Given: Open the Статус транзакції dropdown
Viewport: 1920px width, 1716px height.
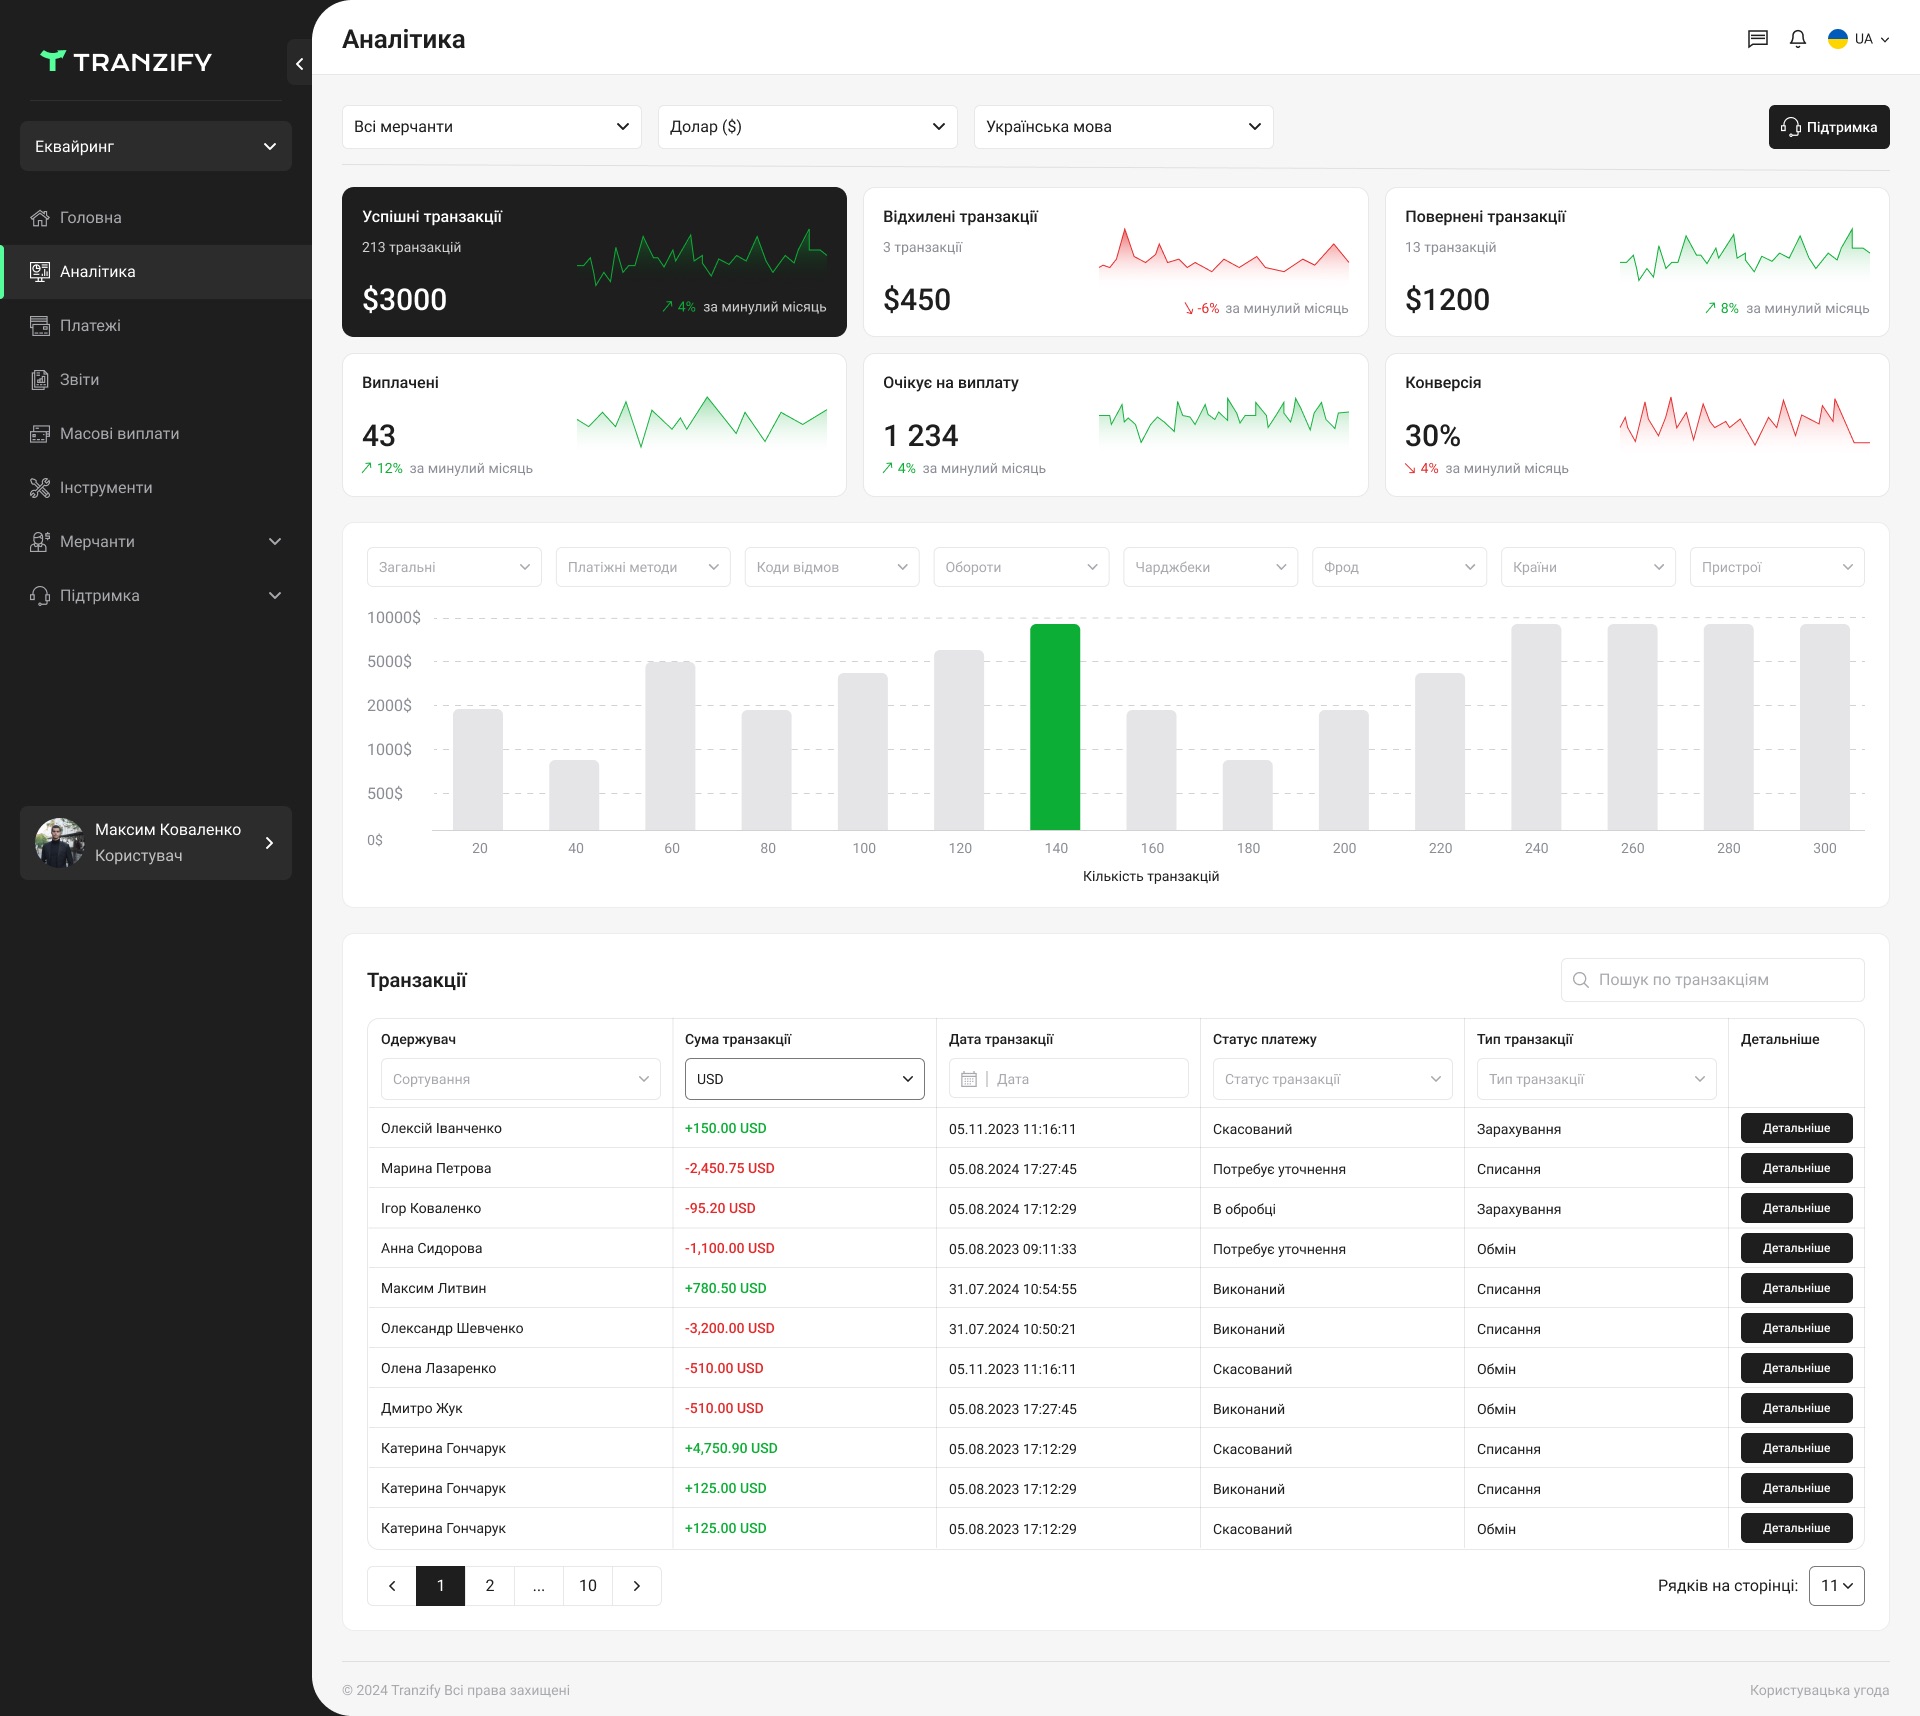Looking at the screenshot, I should pyautogui.click(x=1332, y=1079).
